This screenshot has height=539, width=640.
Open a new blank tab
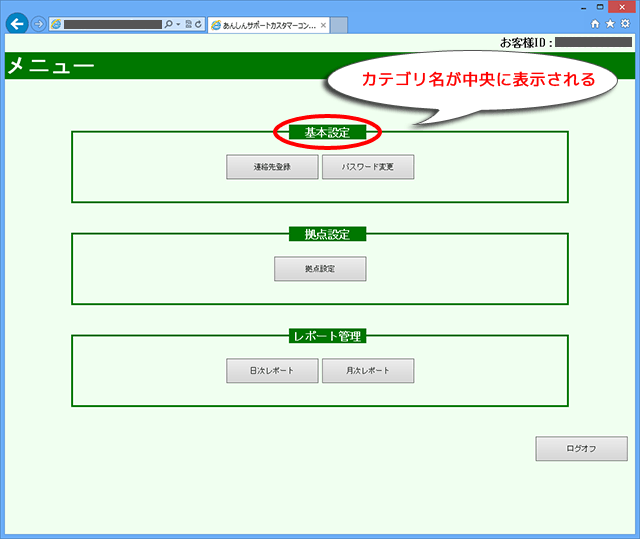tap(339, 25)
